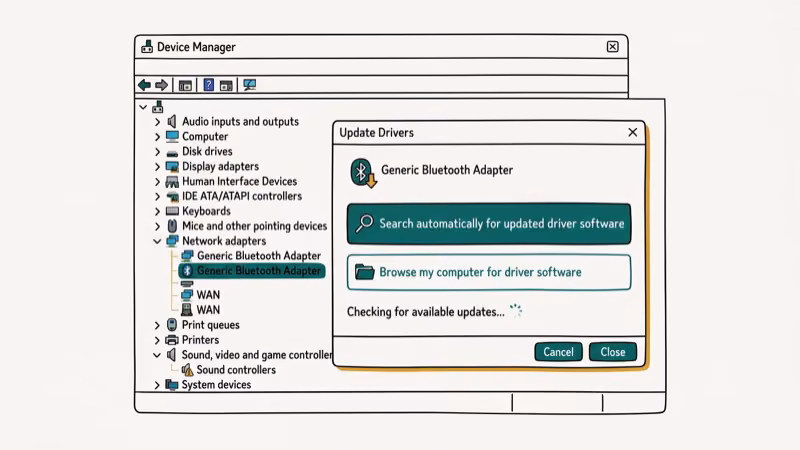Expand Mice and other pointing devices
The width and height of the screenshot is (800, 450).
(x=157, y=226)
